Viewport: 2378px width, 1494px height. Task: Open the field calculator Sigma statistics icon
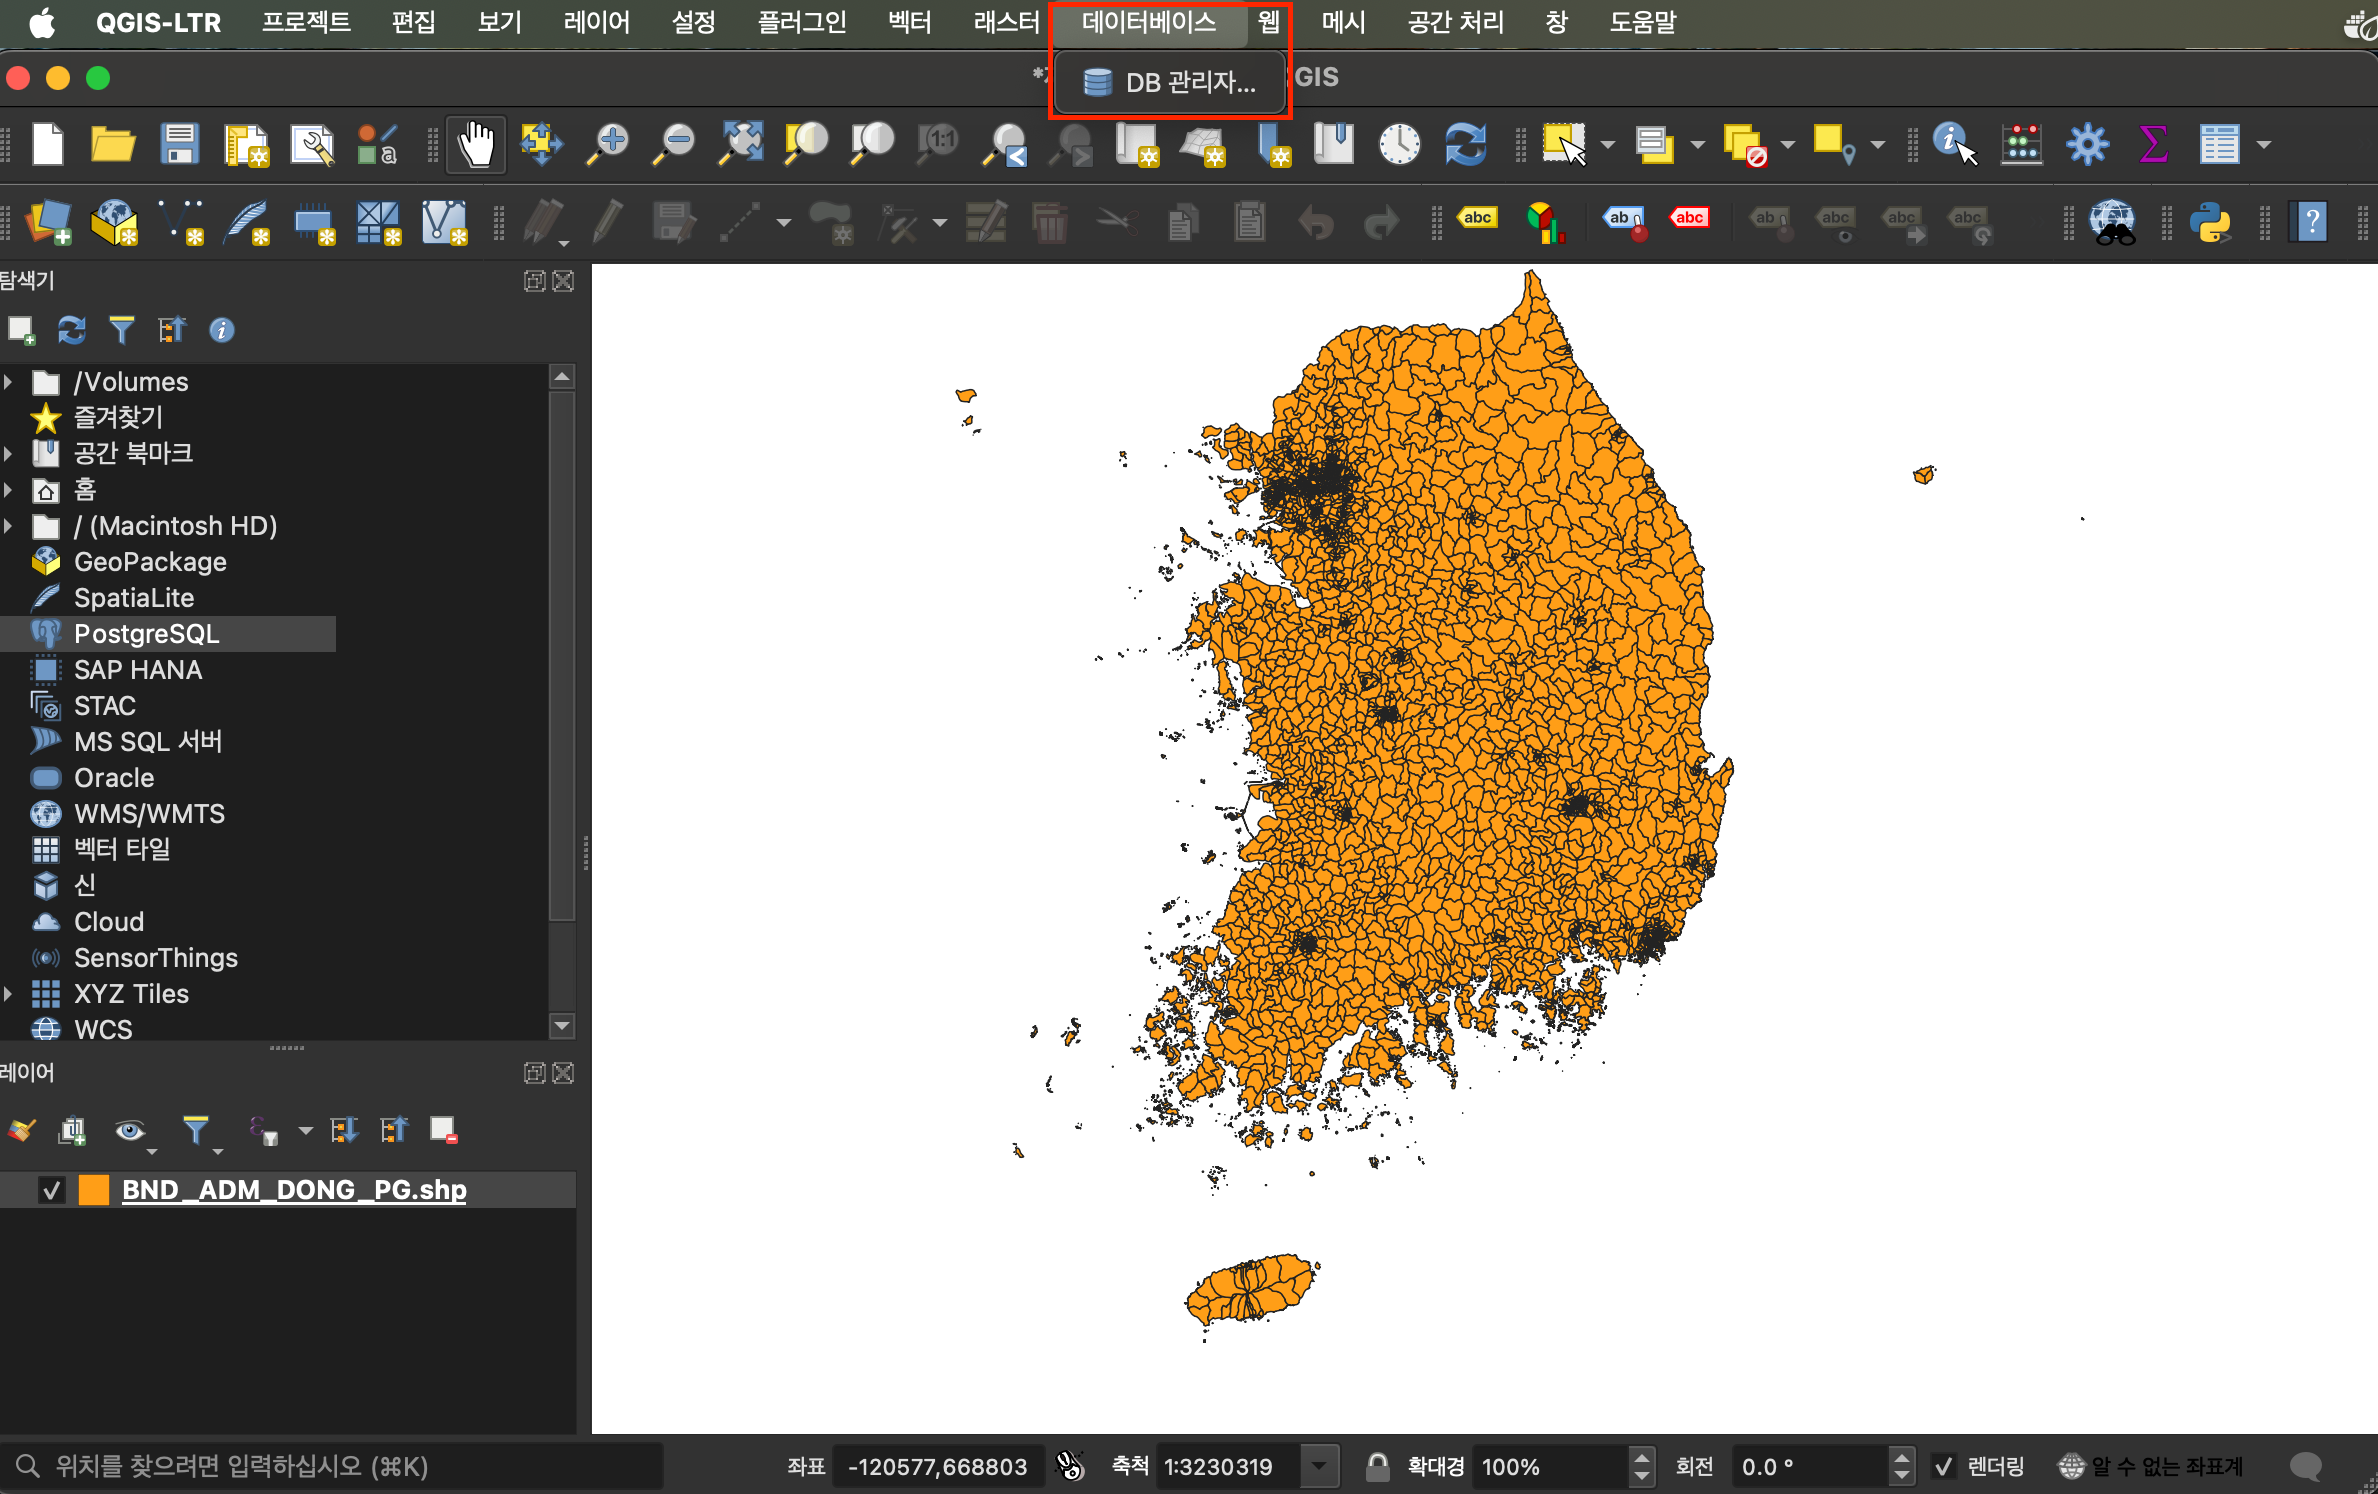2153,145
